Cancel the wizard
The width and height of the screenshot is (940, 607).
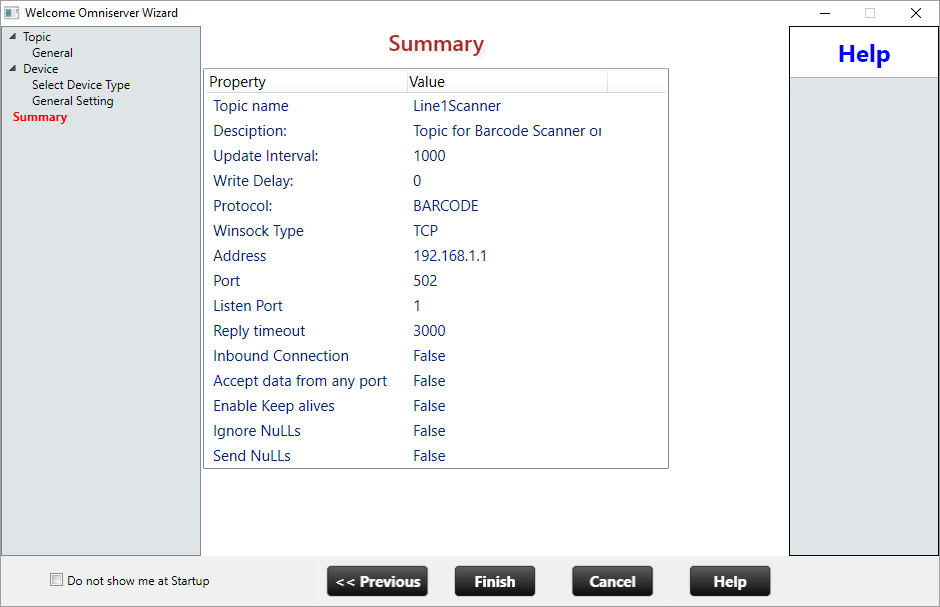point(612,581)
